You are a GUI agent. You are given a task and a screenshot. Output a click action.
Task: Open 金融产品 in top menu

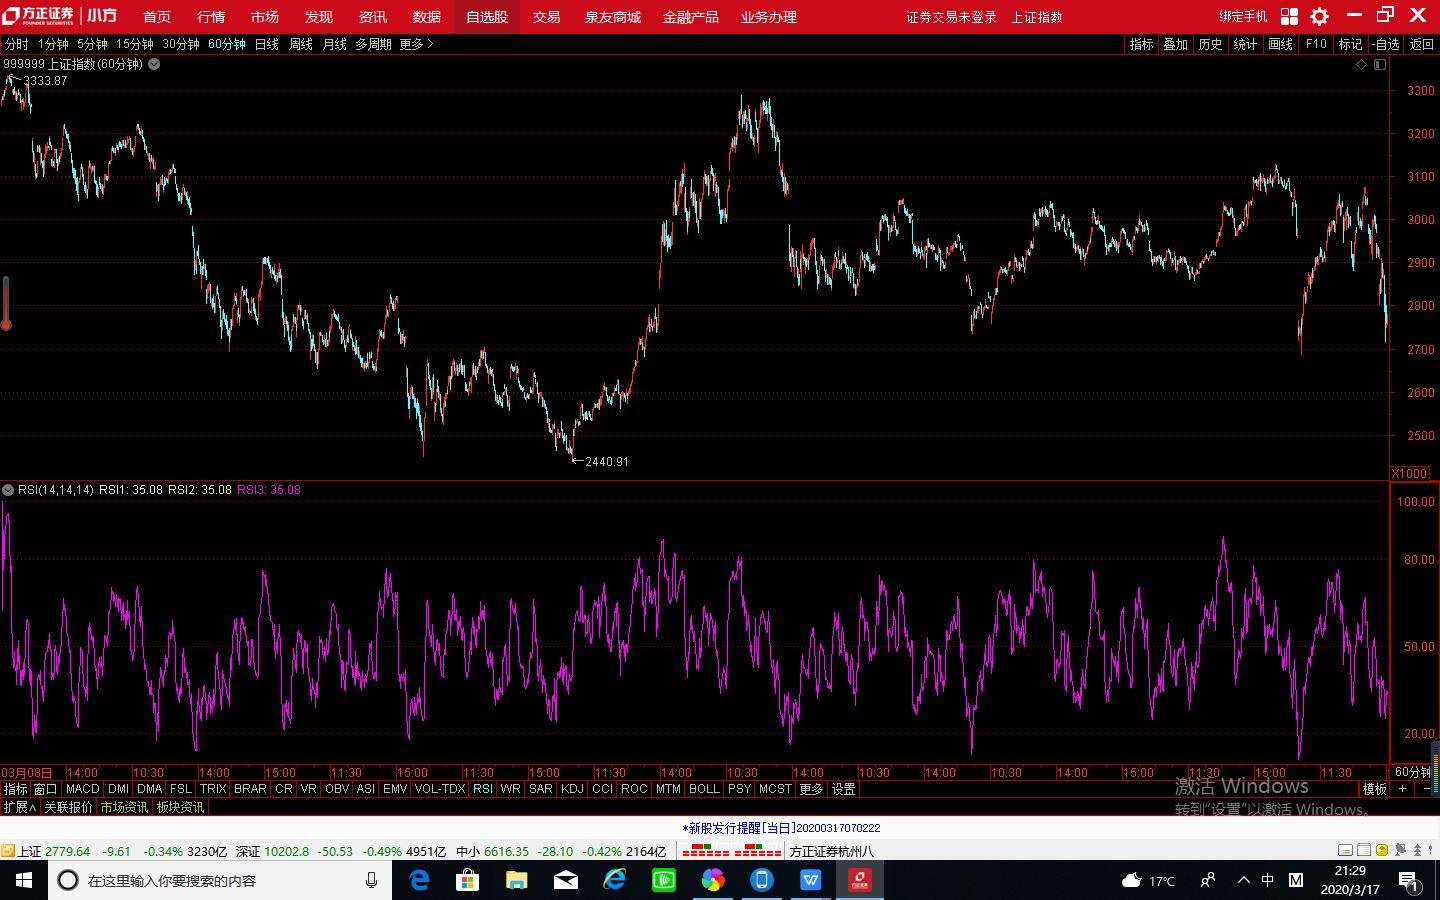click(x=691, y=17)
